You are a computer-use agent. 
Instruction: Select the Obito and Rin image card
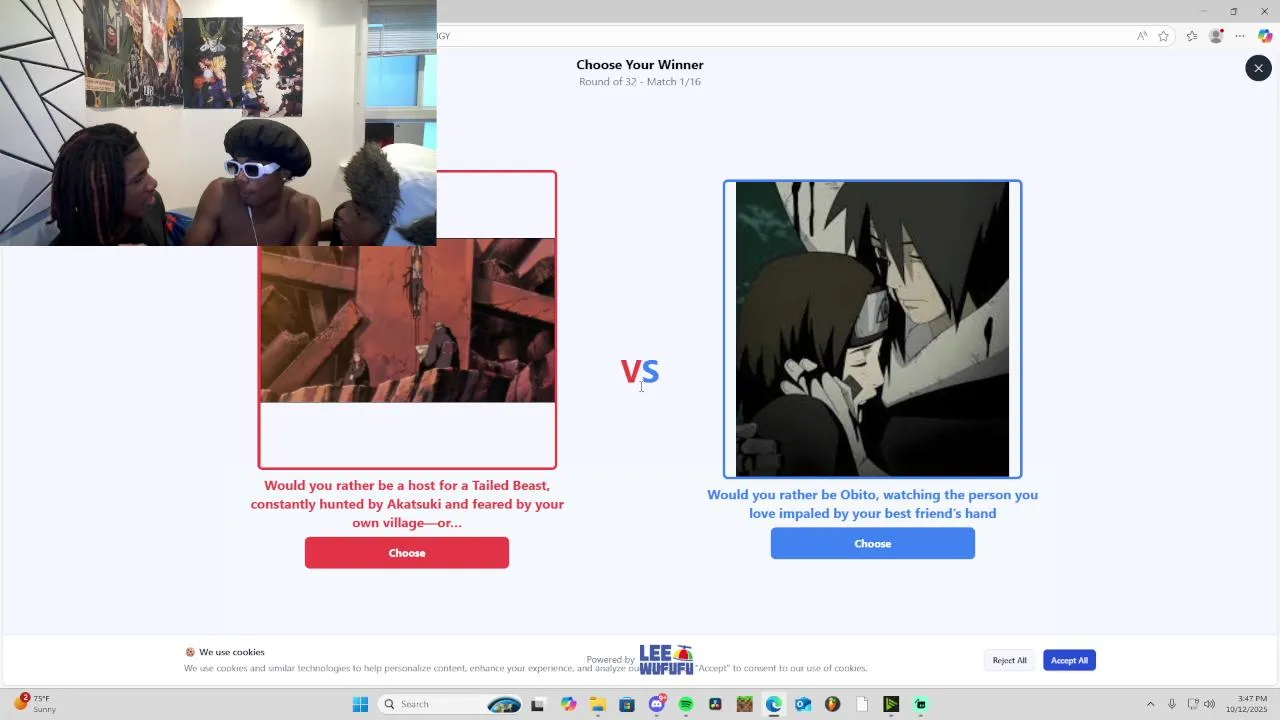872,329
